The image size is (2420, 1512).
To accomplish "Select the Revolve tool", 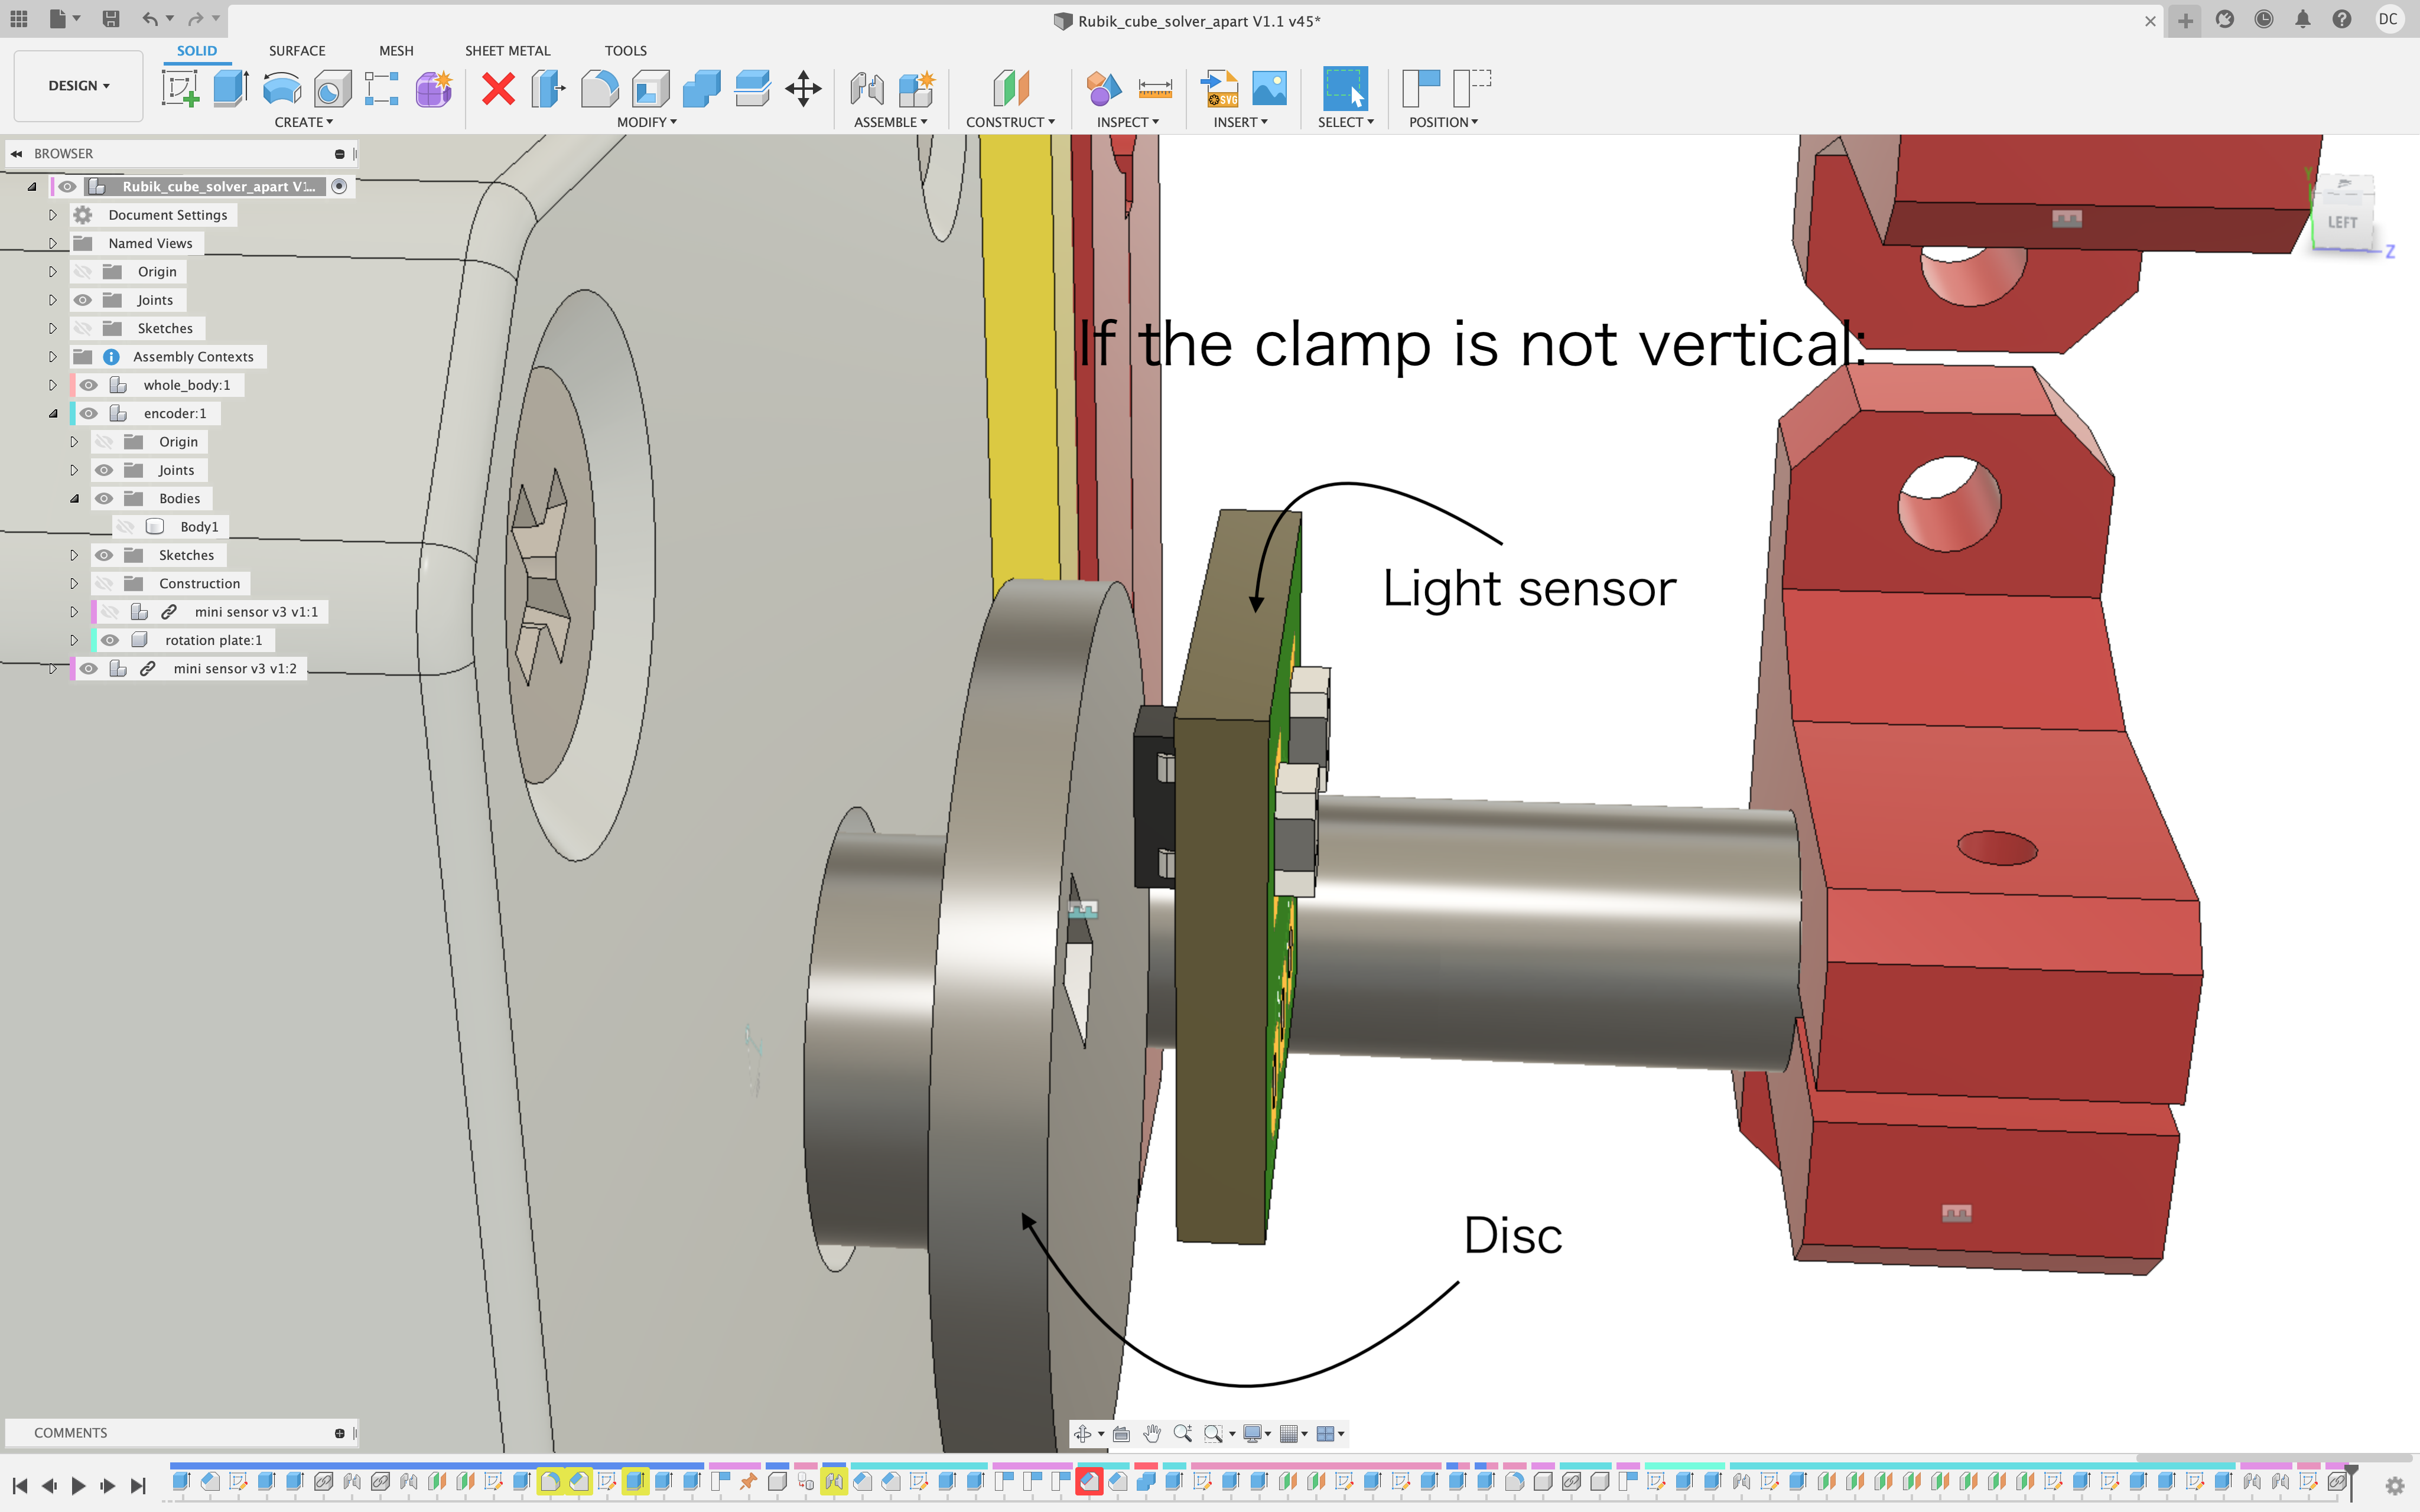I will click(282, 88).
